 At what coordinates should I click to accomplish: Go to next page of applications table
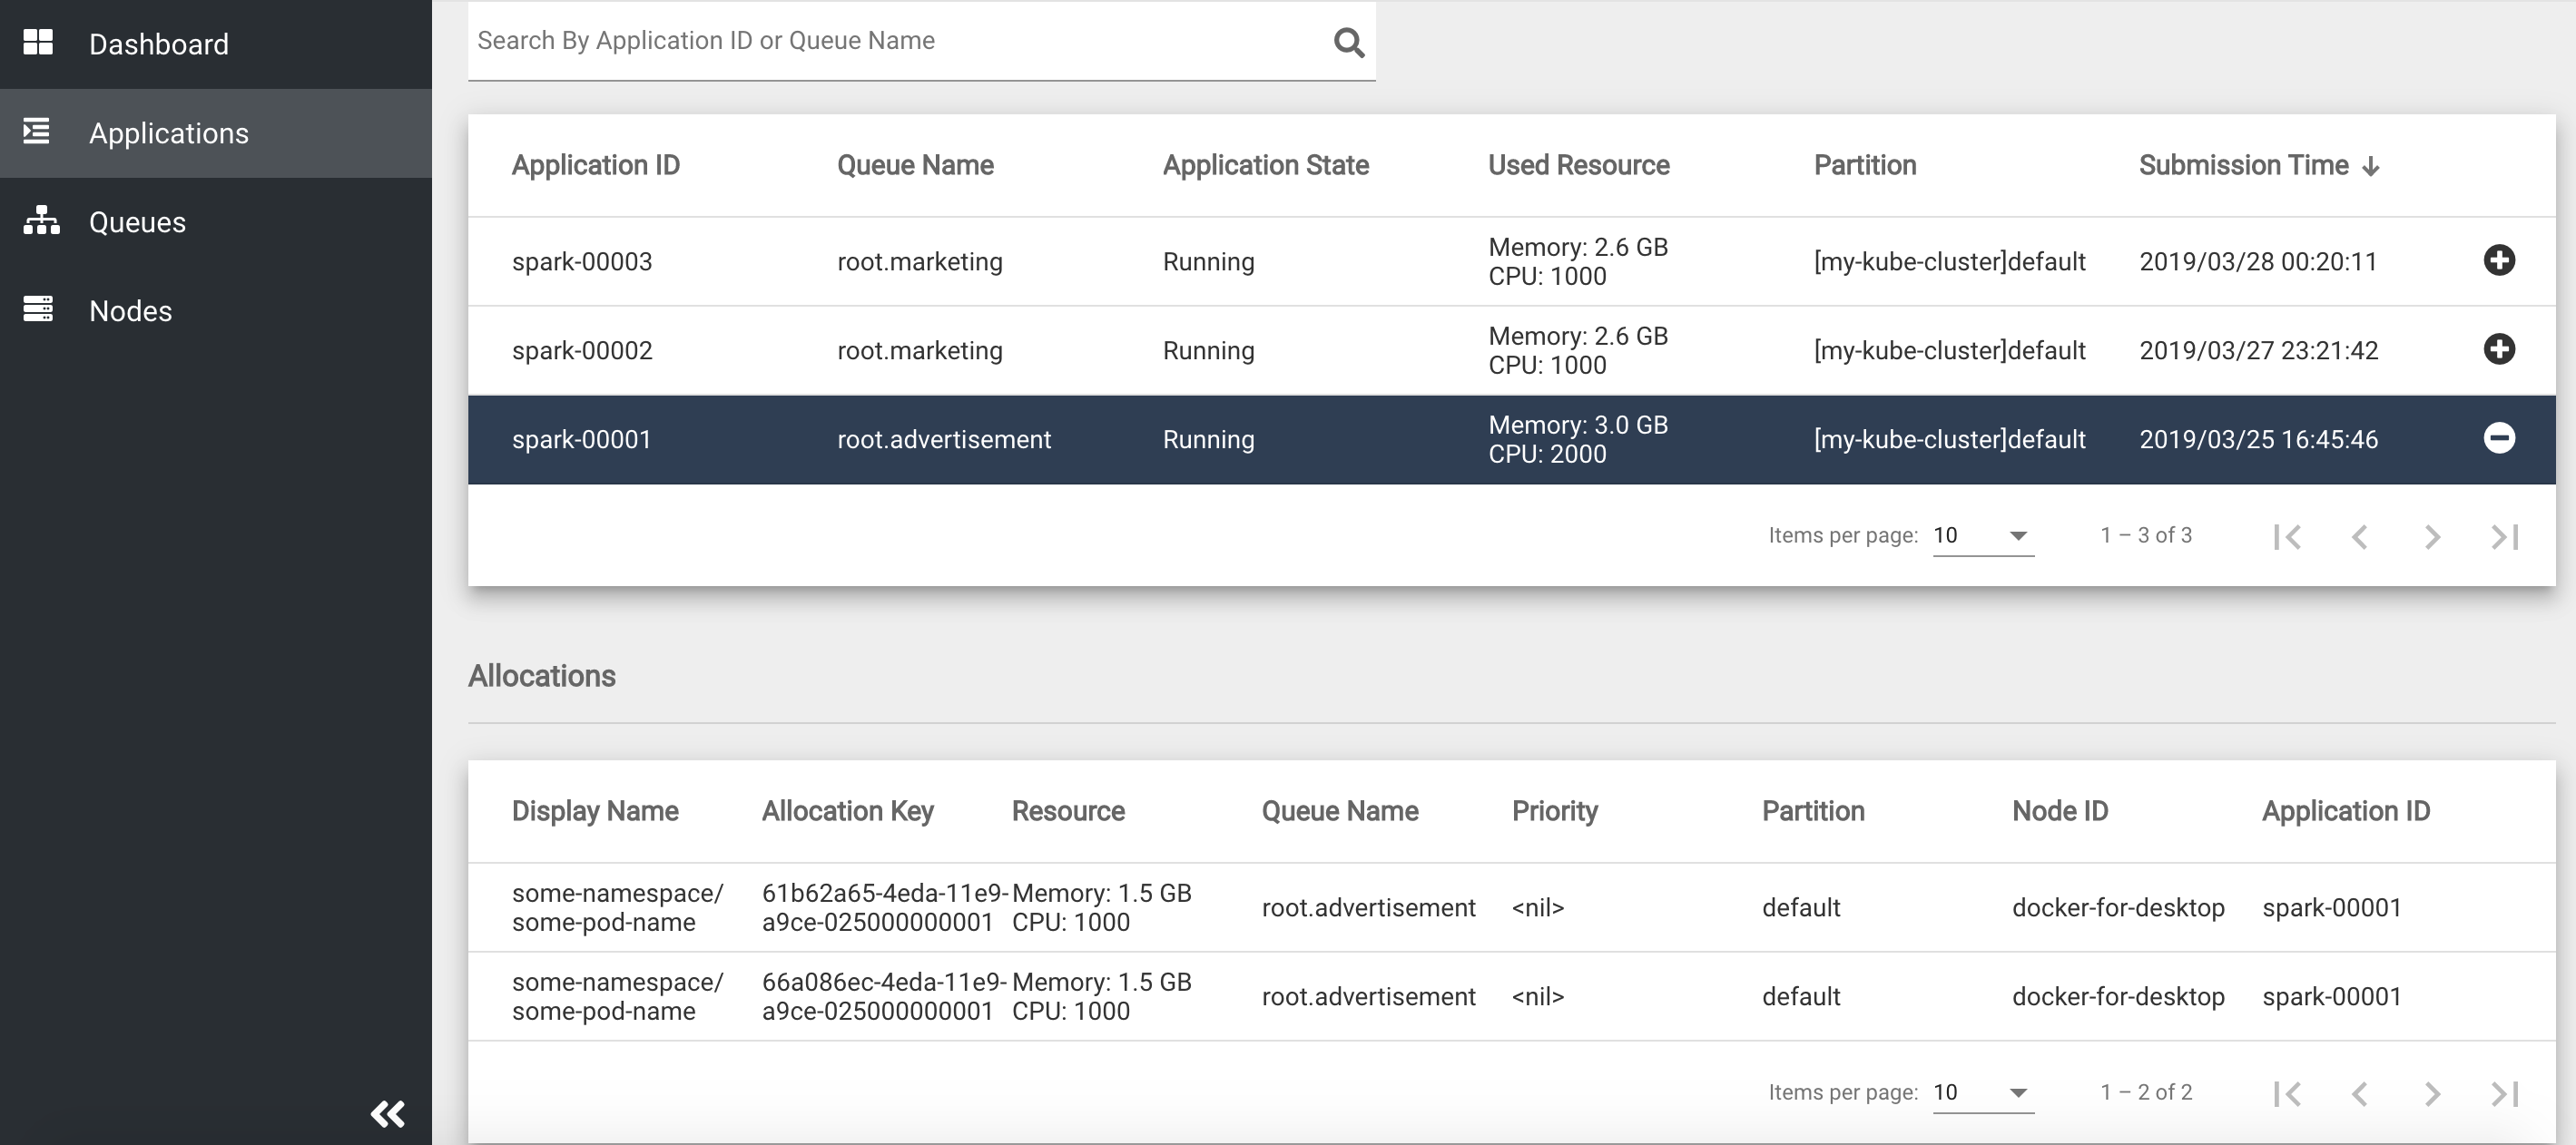tap(2432, 537)
